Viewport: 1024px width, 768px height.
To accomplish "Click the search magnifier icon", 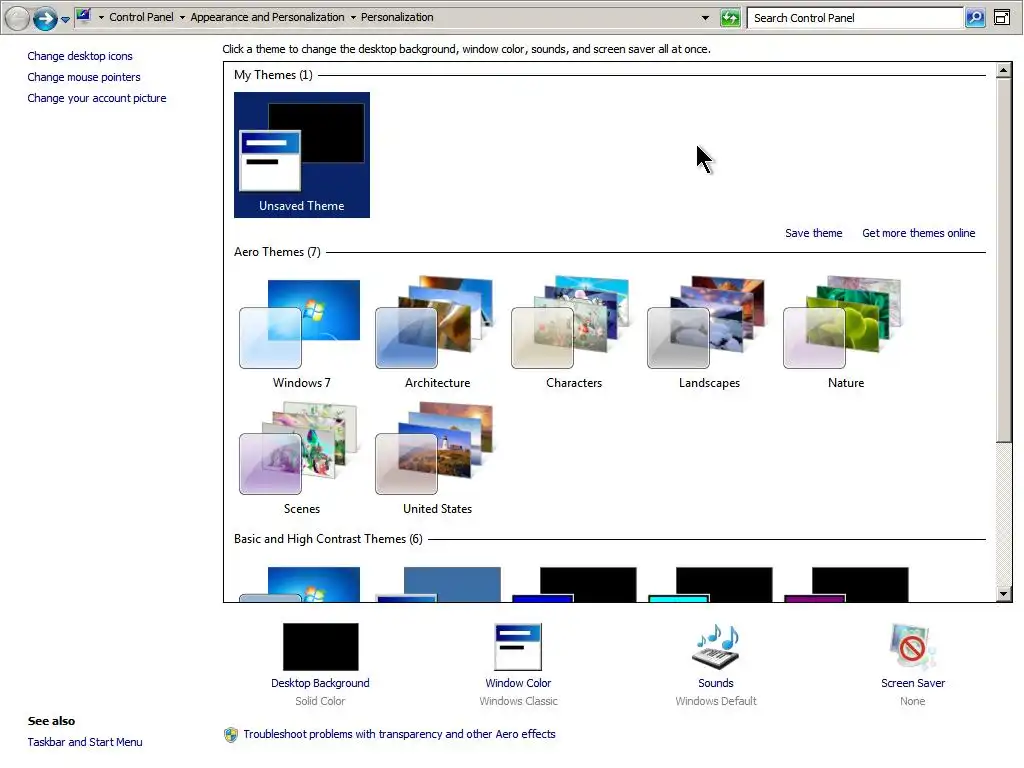I will click(975, 18).
